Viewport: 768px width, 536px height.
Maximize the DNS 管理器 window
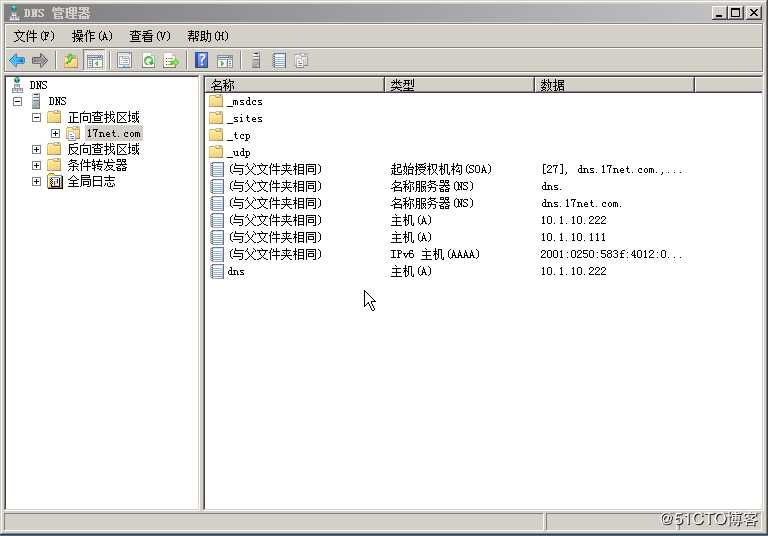point(735,13)
